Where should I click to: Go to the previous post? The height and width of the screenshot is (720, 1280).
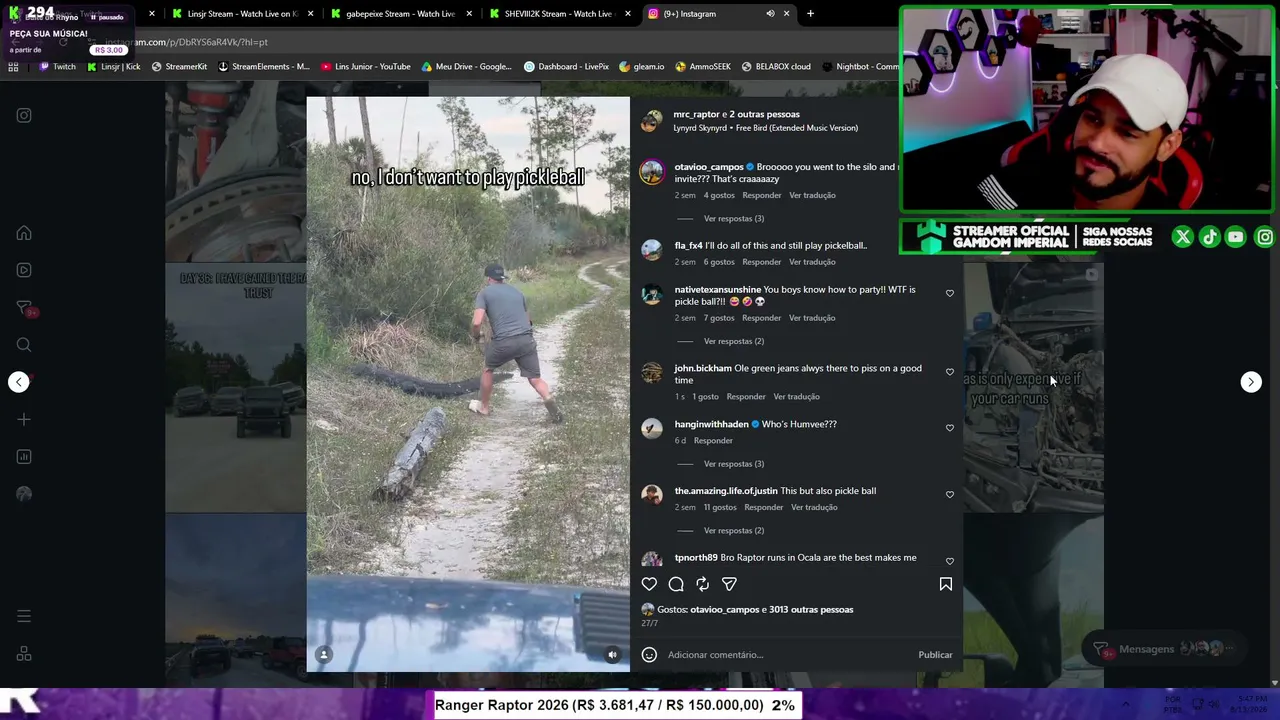pos(19,382)
